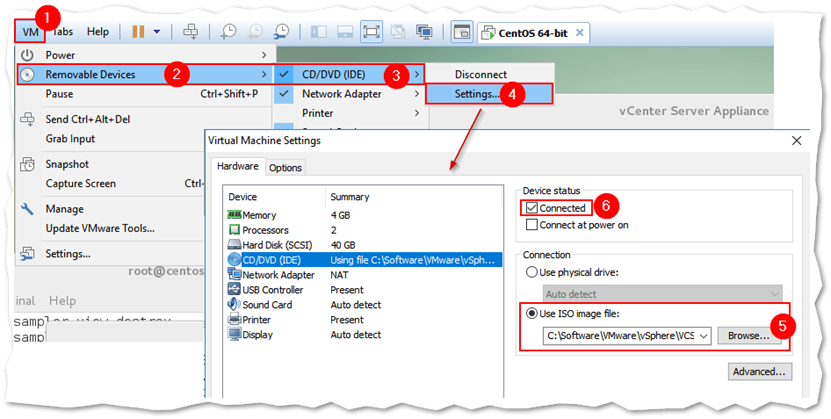Image resolution: width=831 pixels, height=419 pixels.
Task: Choose Settings... in the CD/DVD submenu
Action: (490, 94)
